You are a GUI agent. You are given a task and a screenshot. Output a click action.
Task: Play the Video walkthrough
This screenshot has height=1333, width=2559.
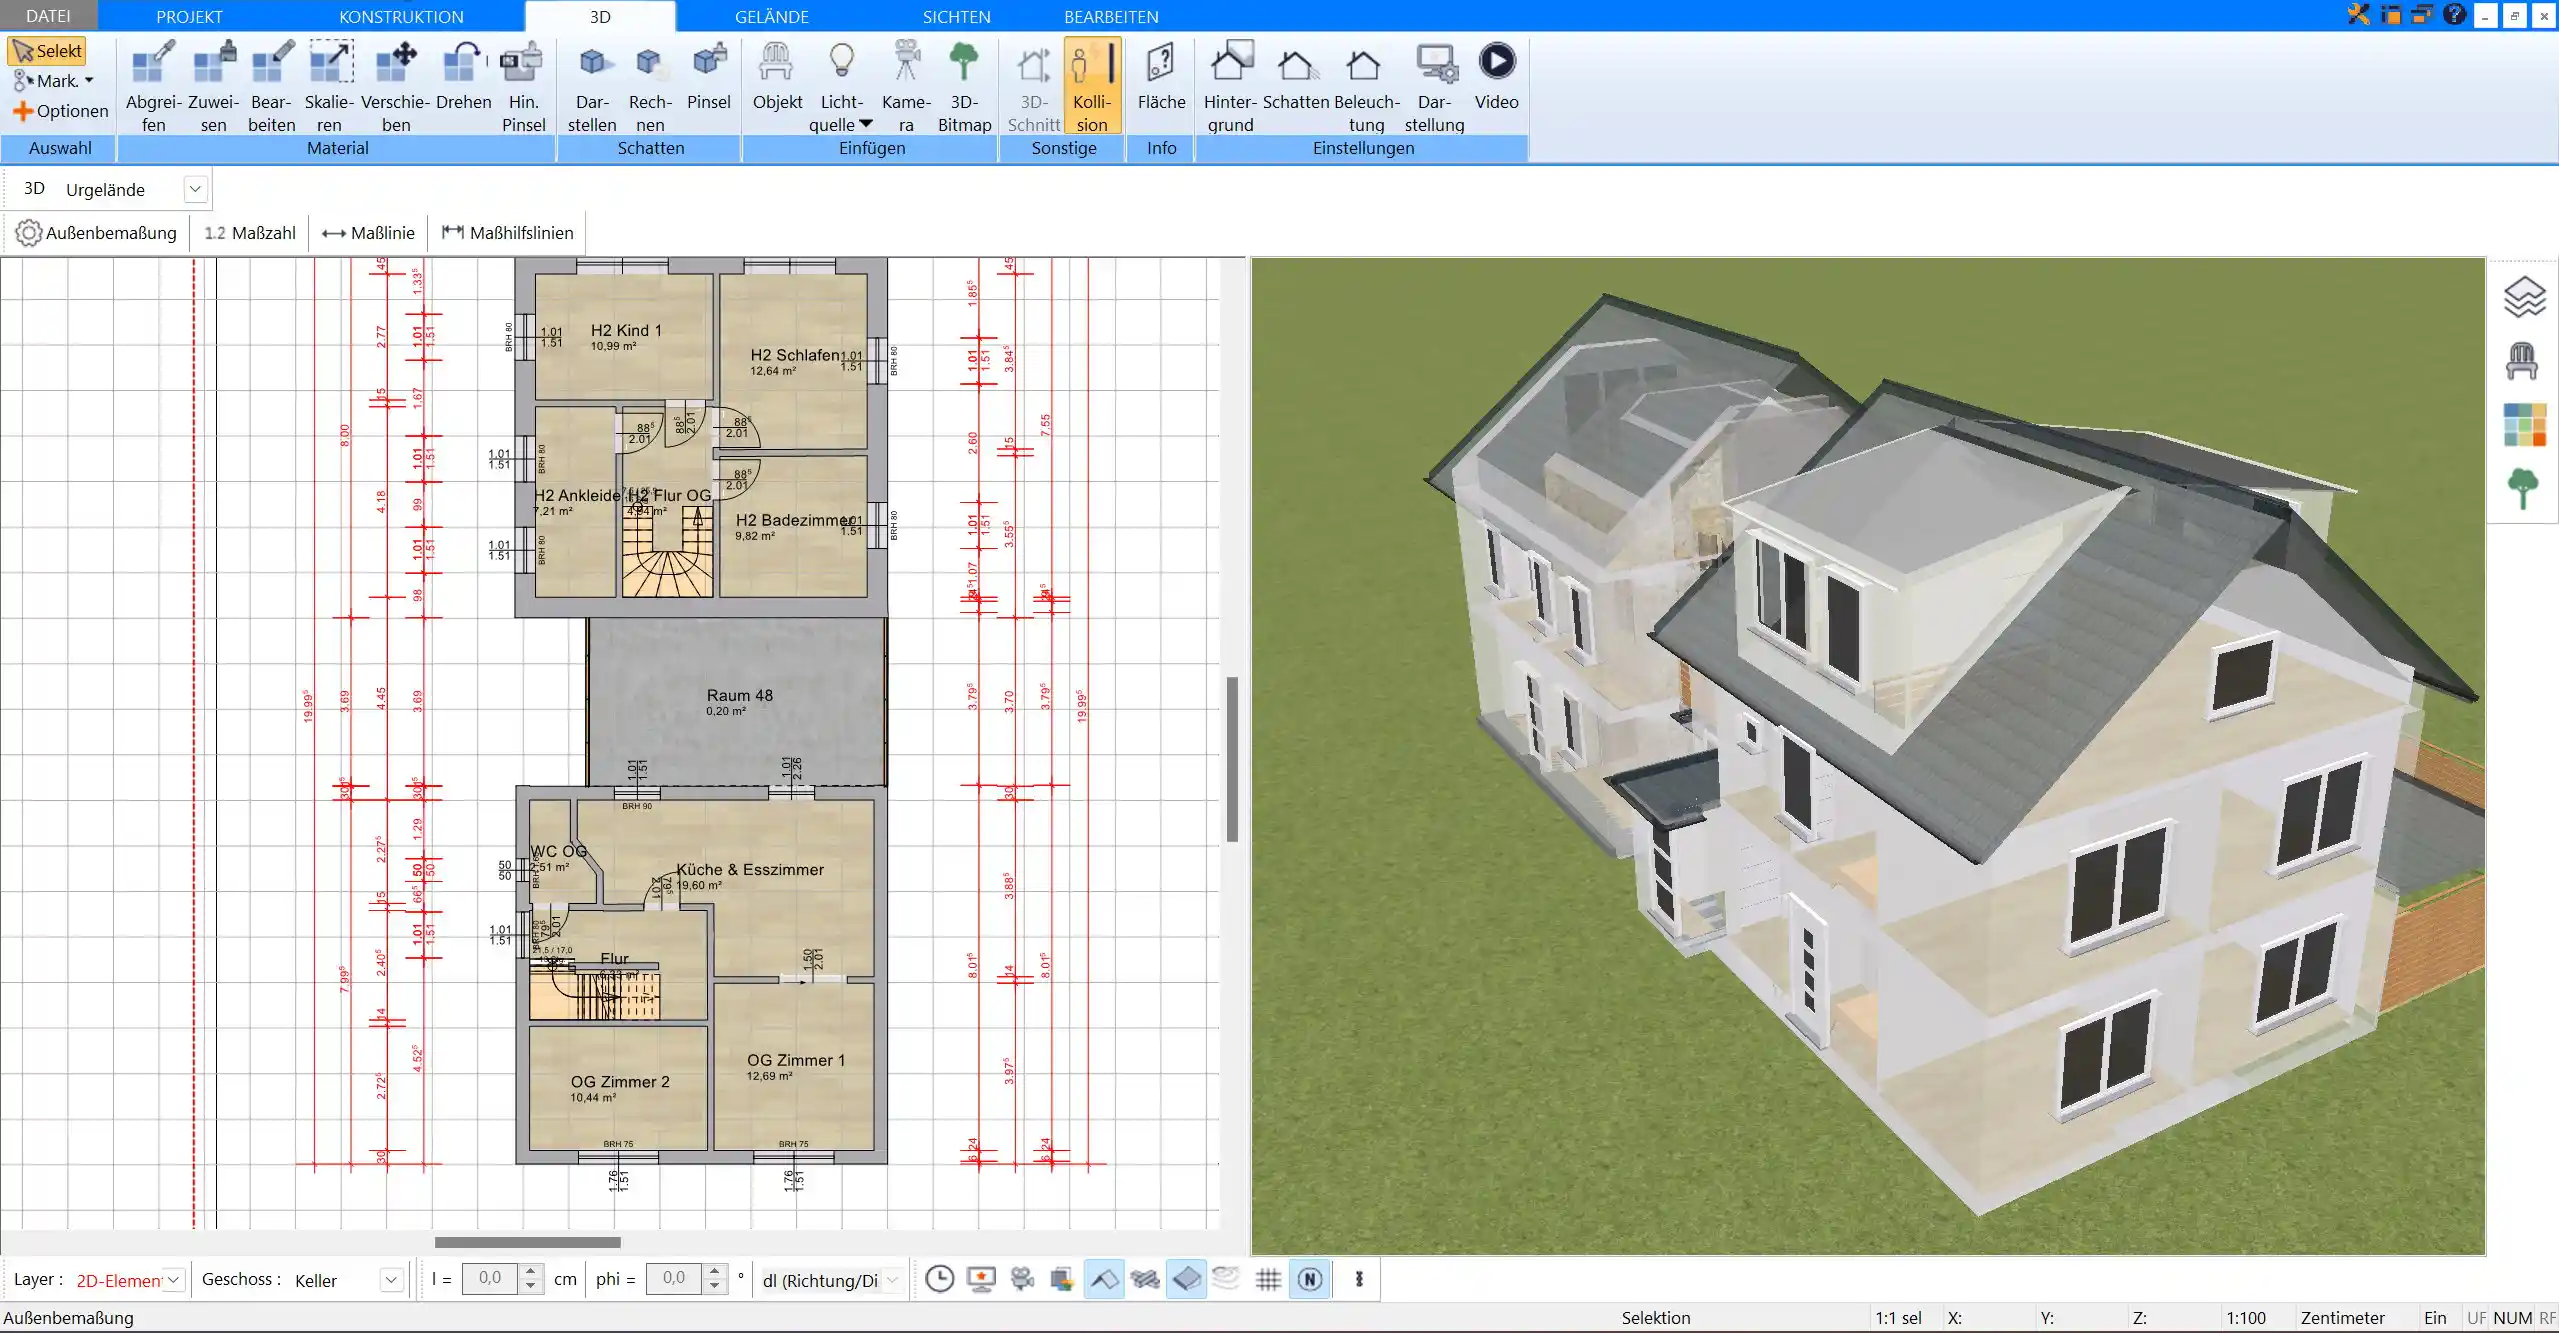click(1496, 76)
